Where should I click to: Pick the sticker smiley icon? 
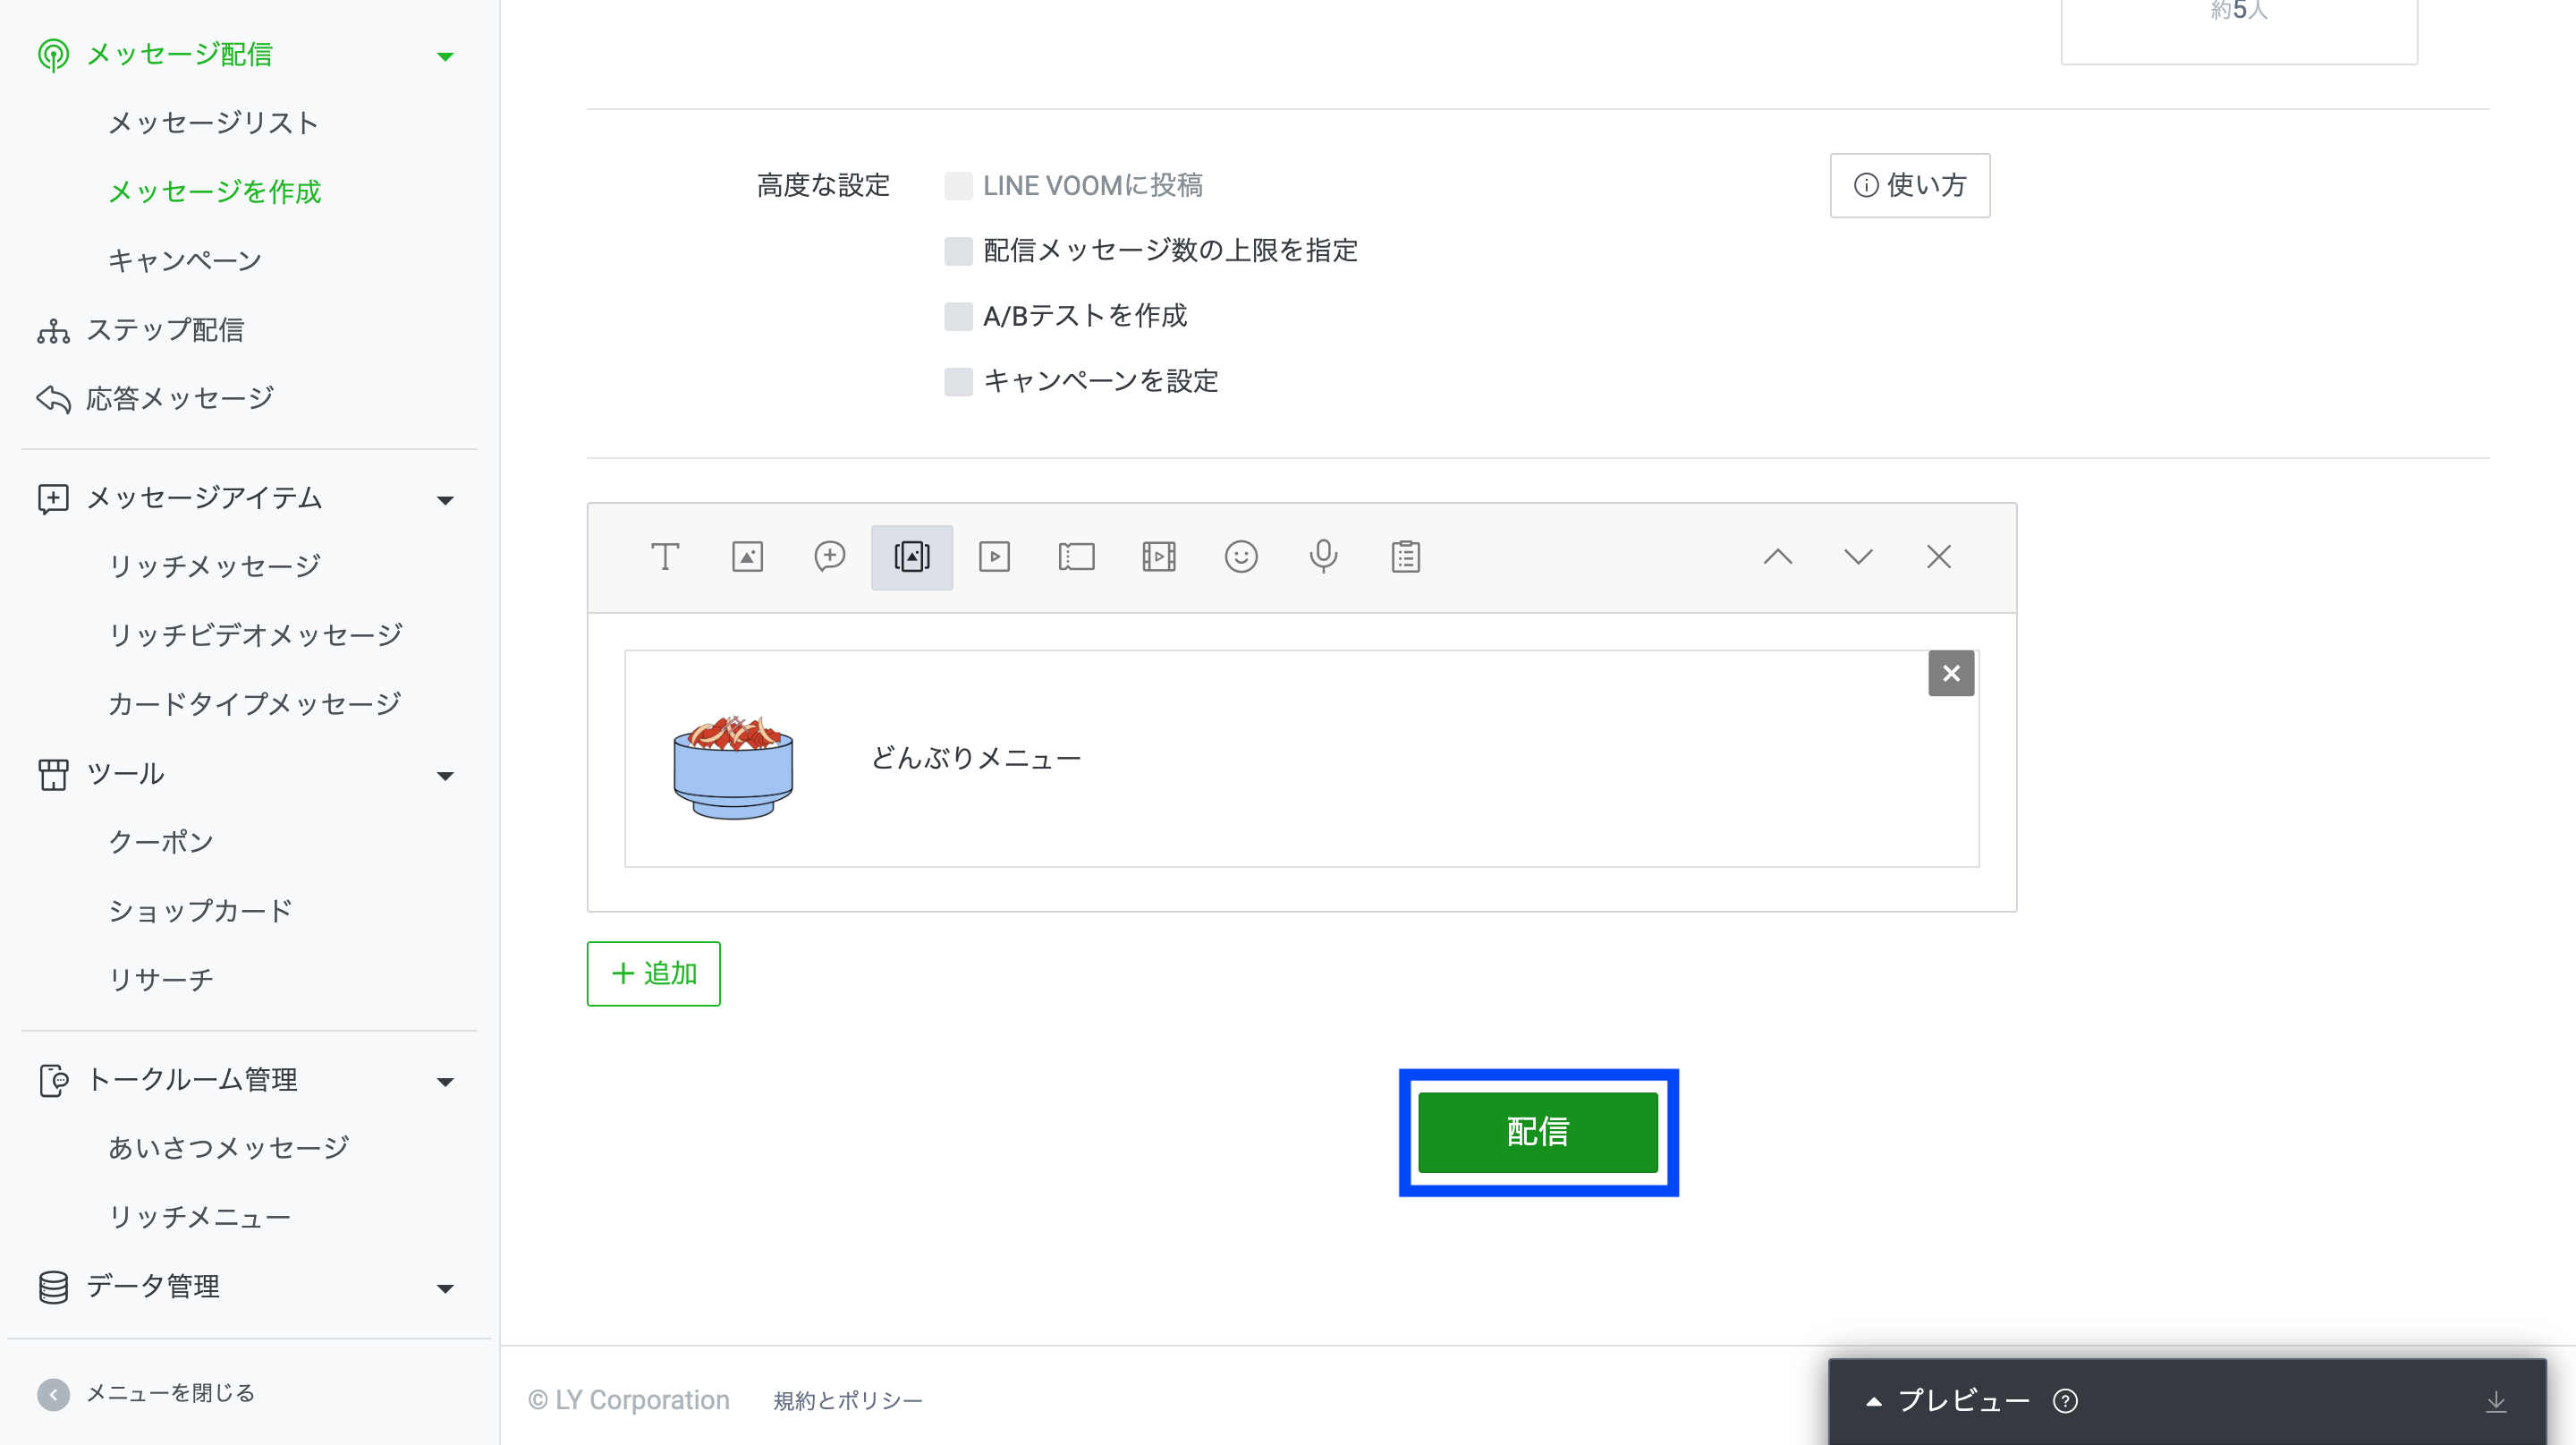point(1241,557)
